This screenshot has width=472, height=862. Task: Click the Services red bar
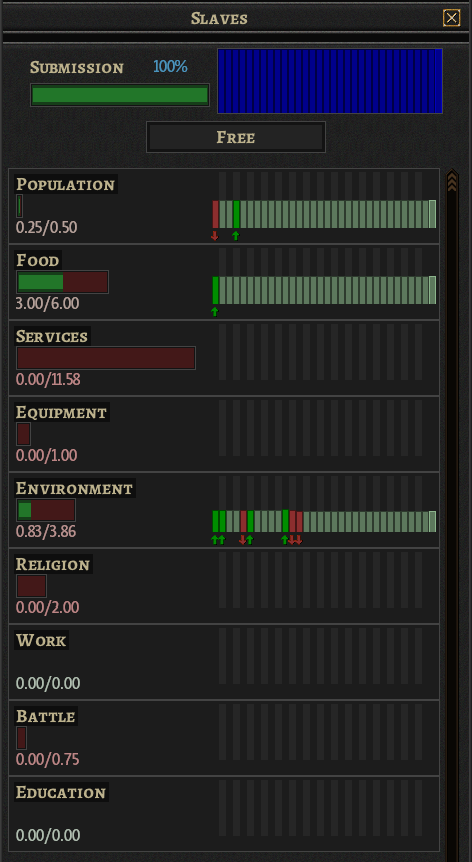point(106,358)
